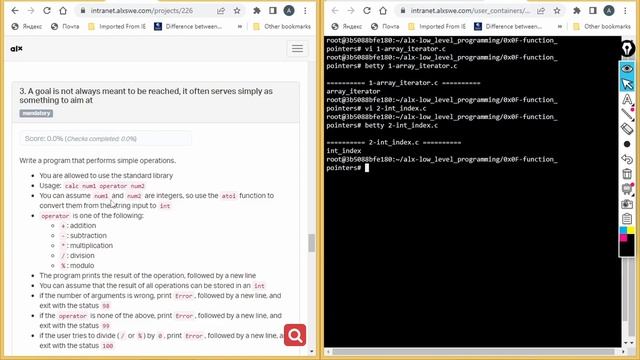Image resolution: width=640 pixels, height=360 pixels.
Task: Pick the yellow color swatch
Action: 631,231
